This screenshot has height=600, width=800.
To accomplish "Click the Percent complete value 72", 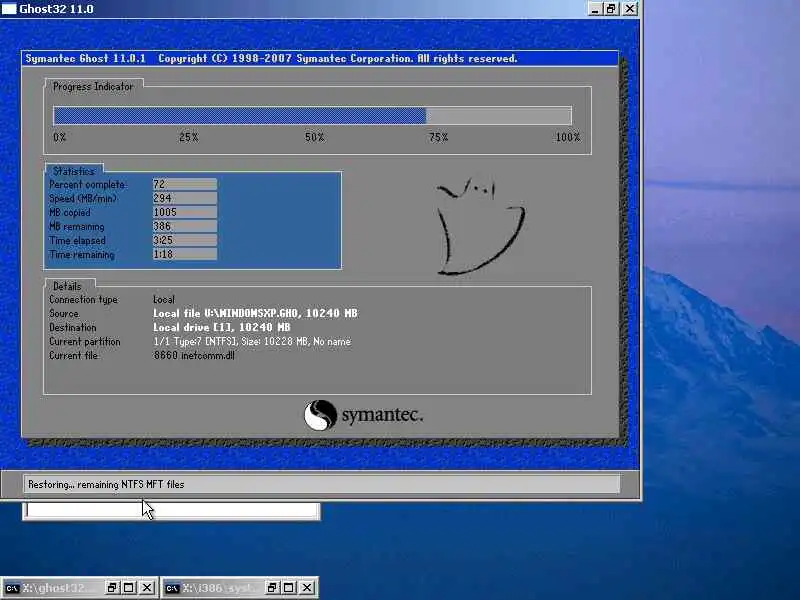I will click(x=185, y=184).
